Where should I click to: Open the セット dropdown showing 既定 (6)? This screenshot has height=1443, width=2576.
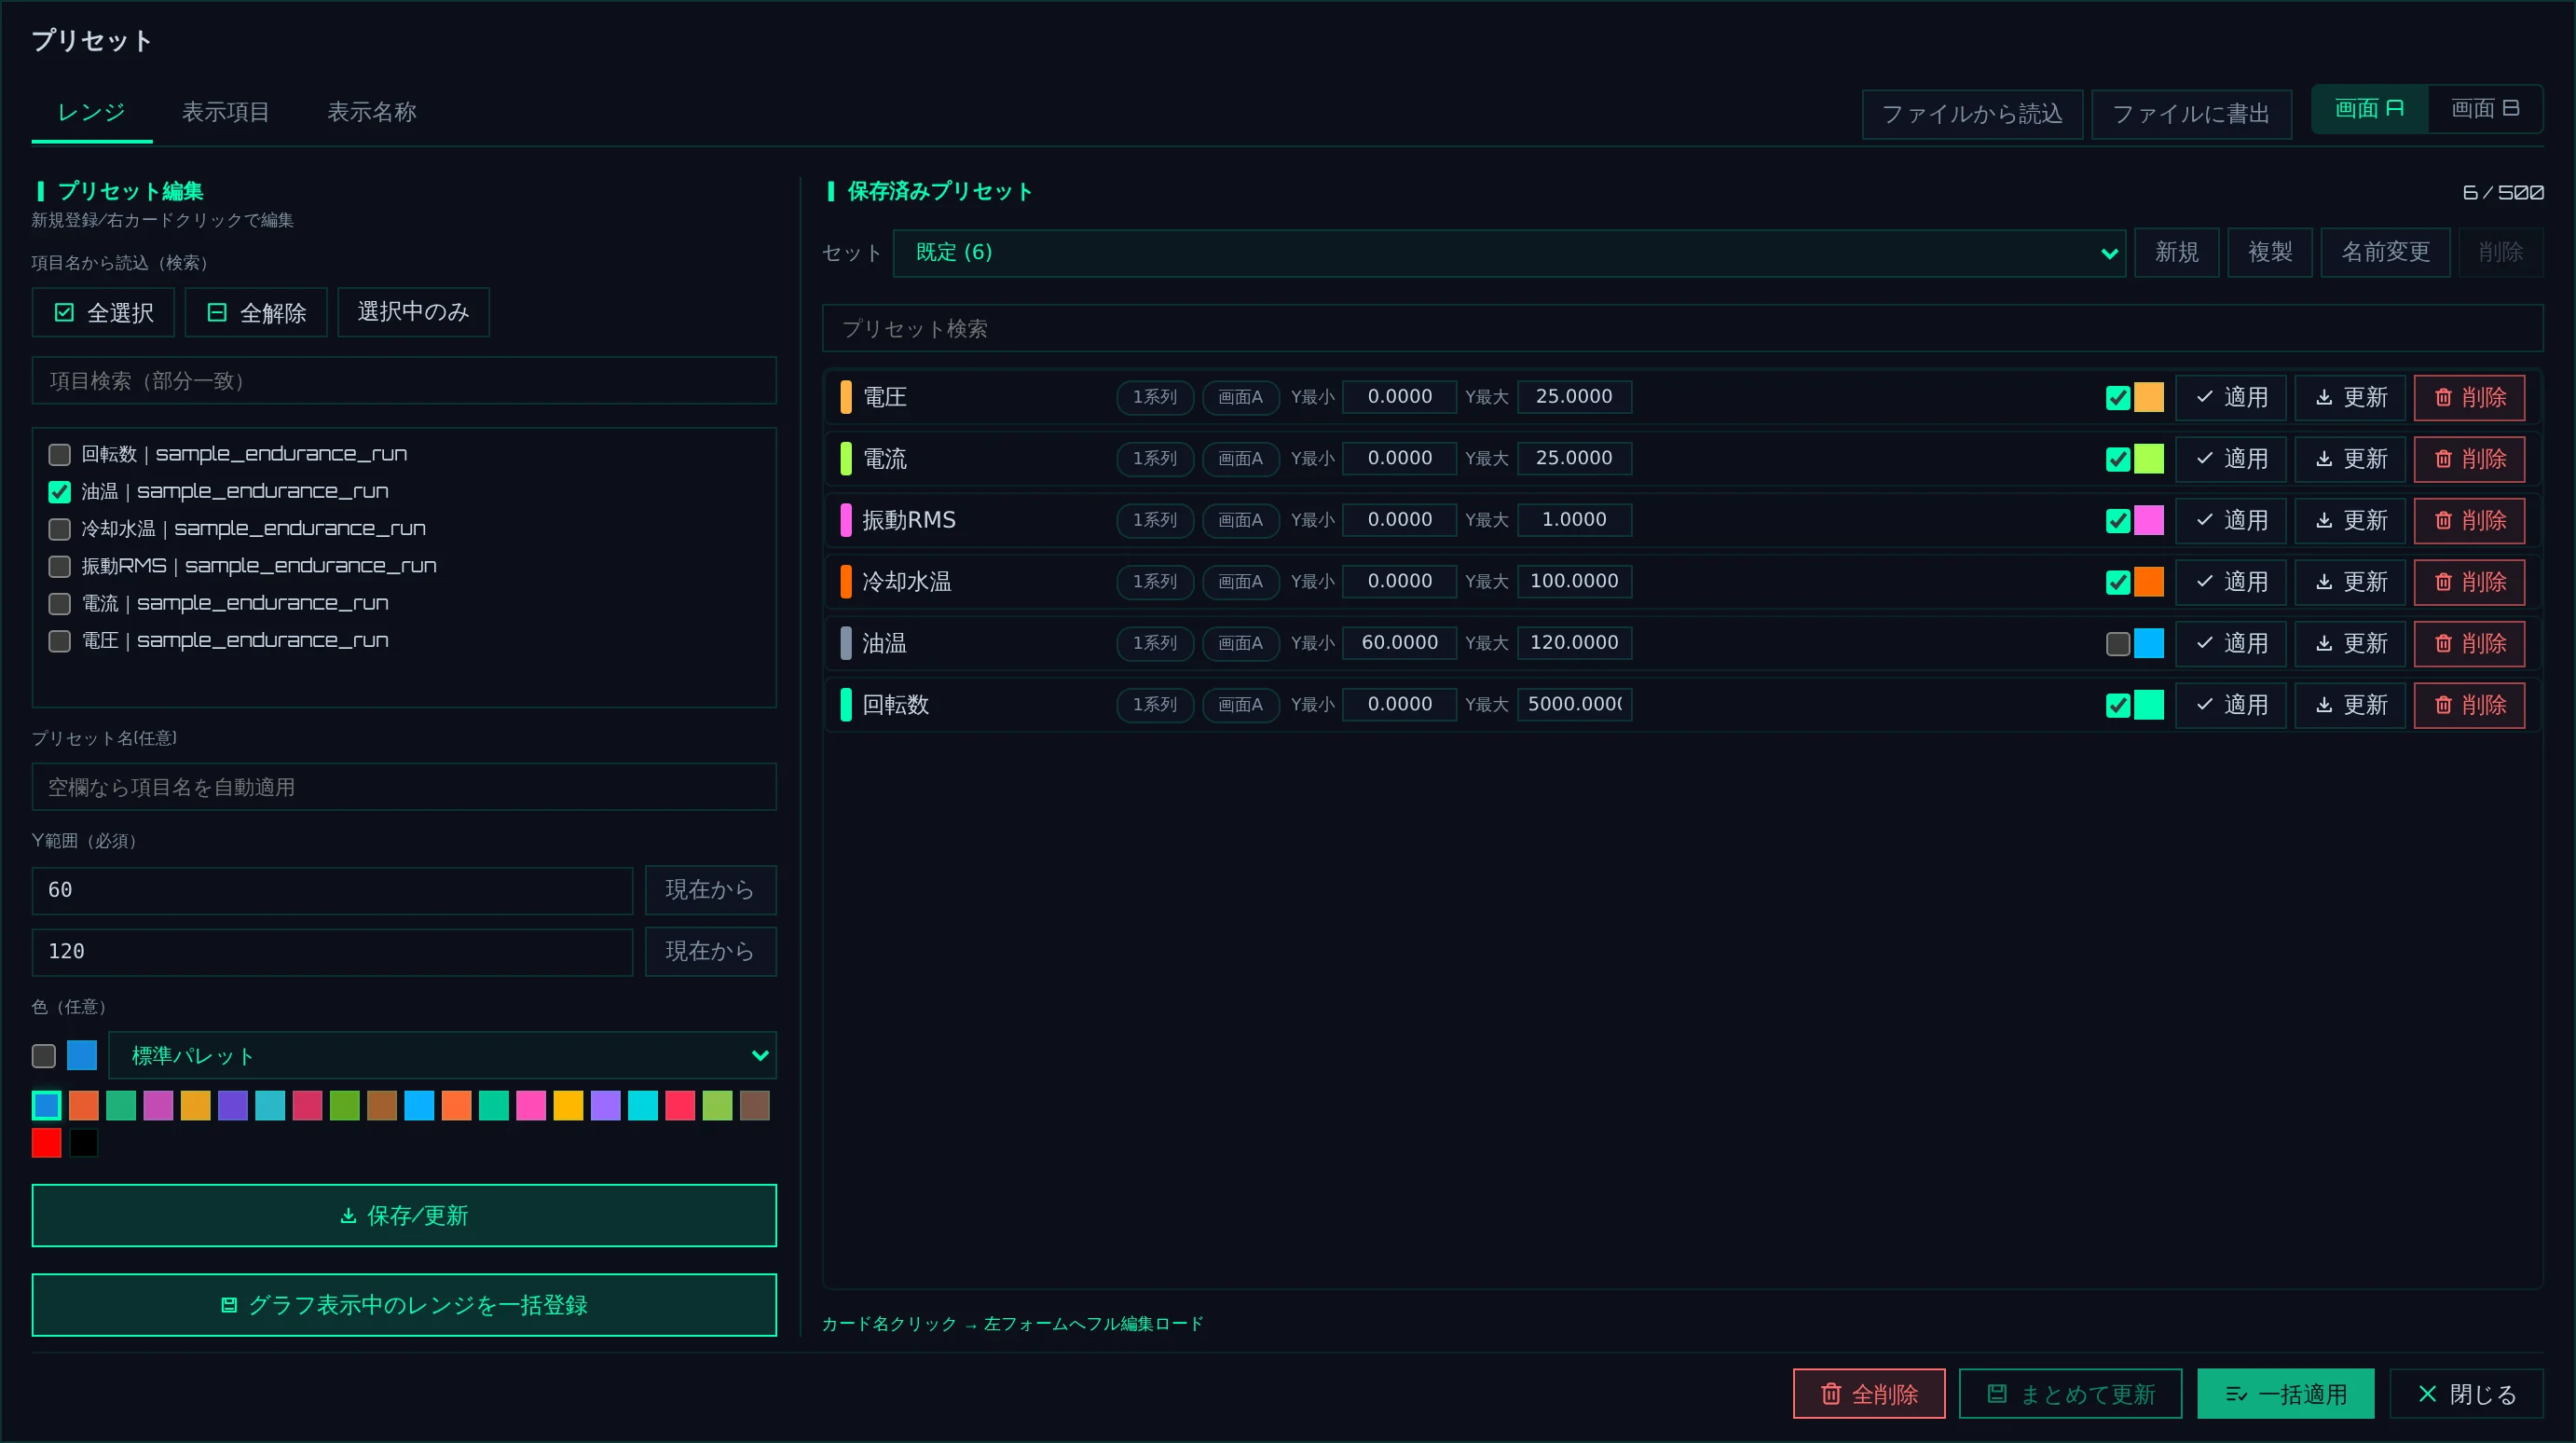click(x=1509, y=253)
